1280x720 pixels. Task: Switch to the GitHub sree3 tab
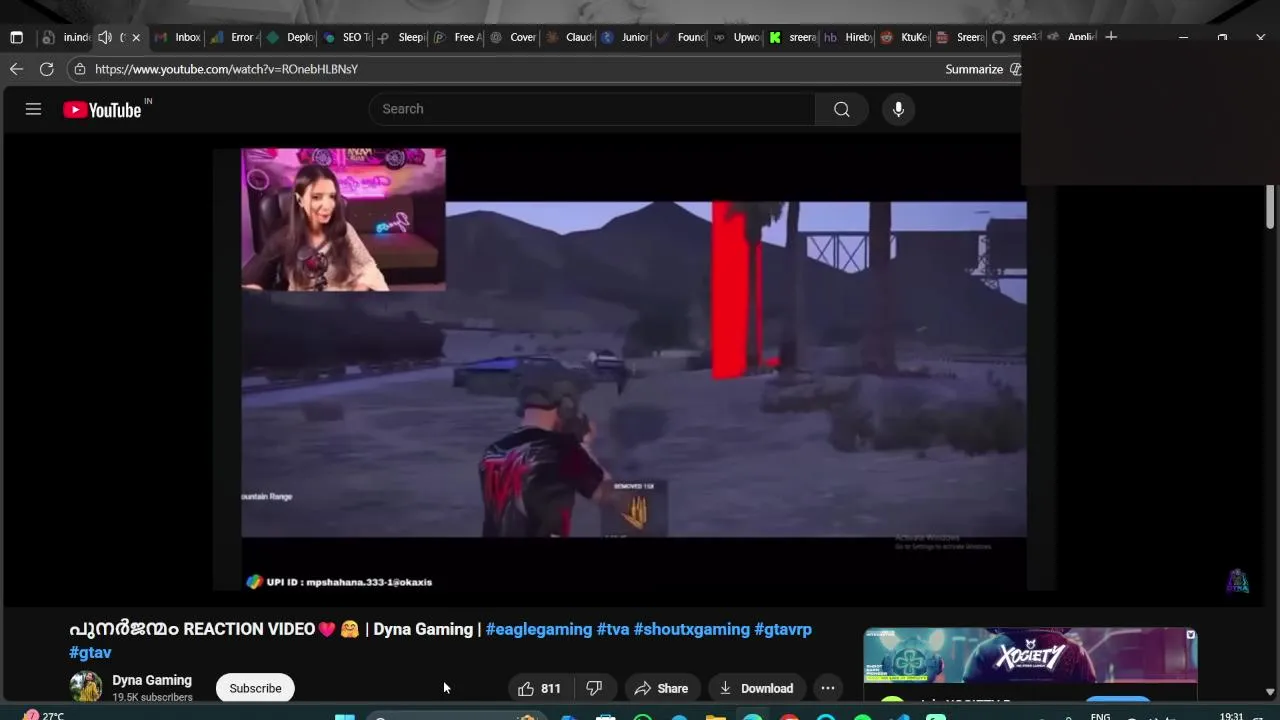coord(1016,37)
